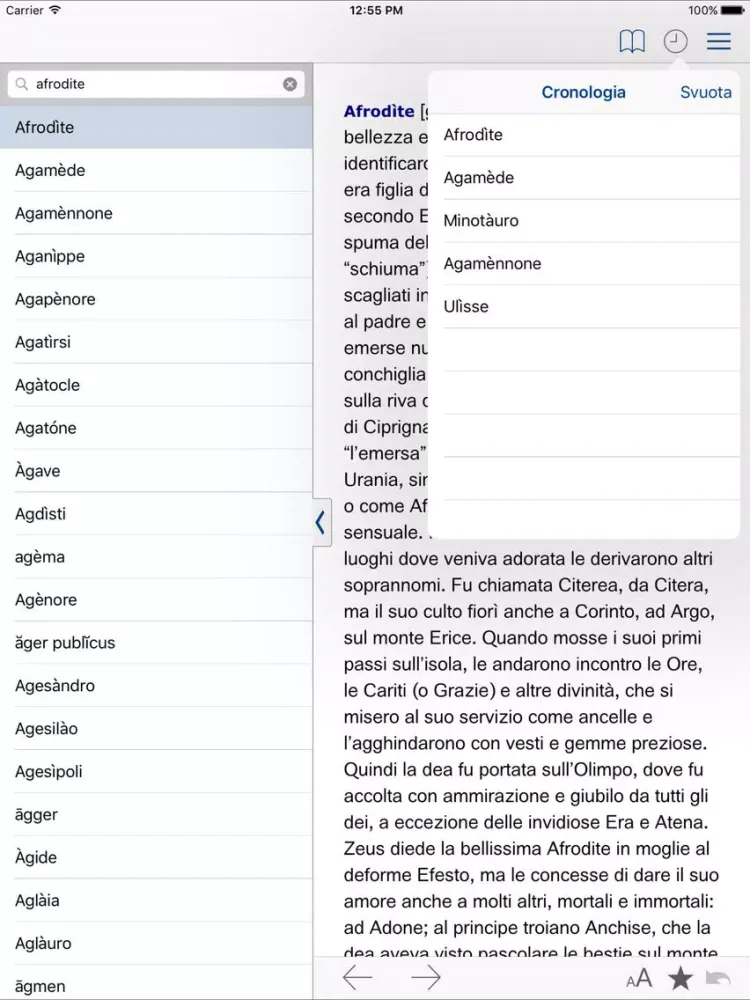Add entry to favorites with the star

pyautogui.click(x=680, y=978)
